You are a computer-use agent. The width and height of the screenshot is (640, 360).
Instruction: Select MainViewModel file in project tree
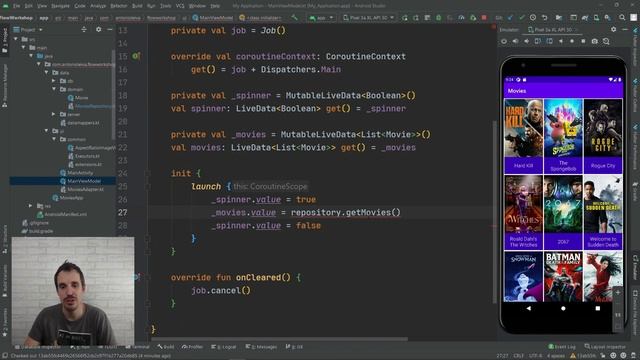coord(80,181)
